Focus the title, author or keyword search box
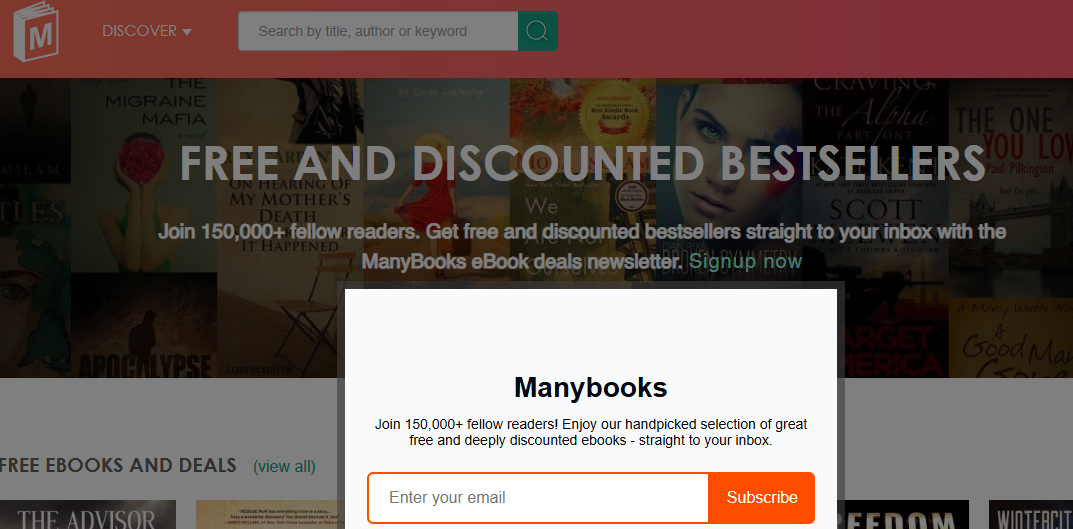 [x=378, y=31]
